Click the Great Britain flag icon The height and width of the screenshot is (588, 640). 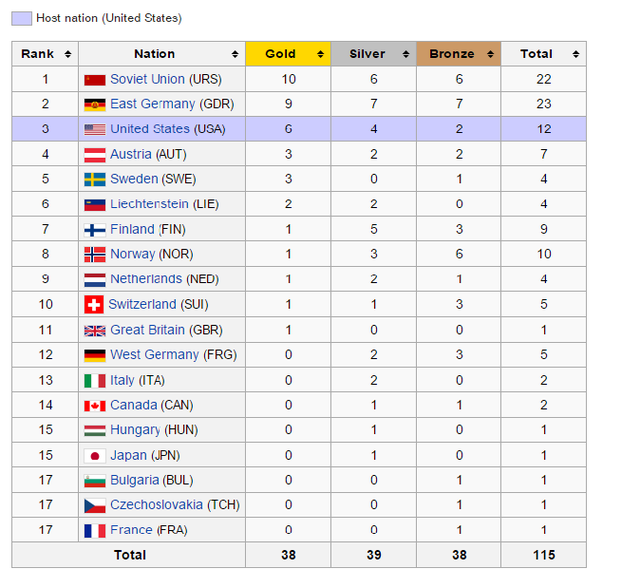pyautogui.click(x=94, y=330)
